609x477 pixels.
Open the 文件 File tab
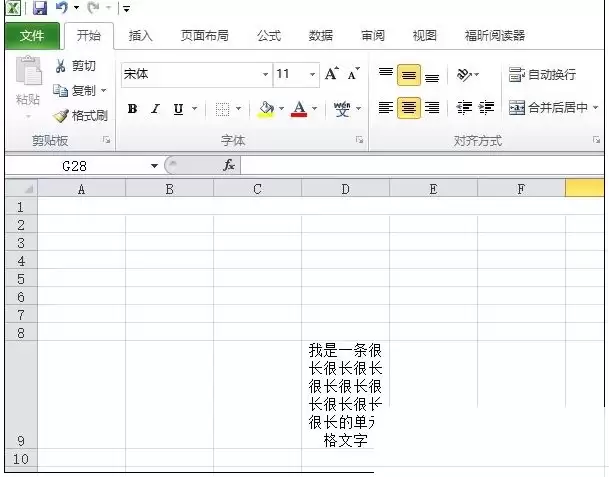click(32, 36)
